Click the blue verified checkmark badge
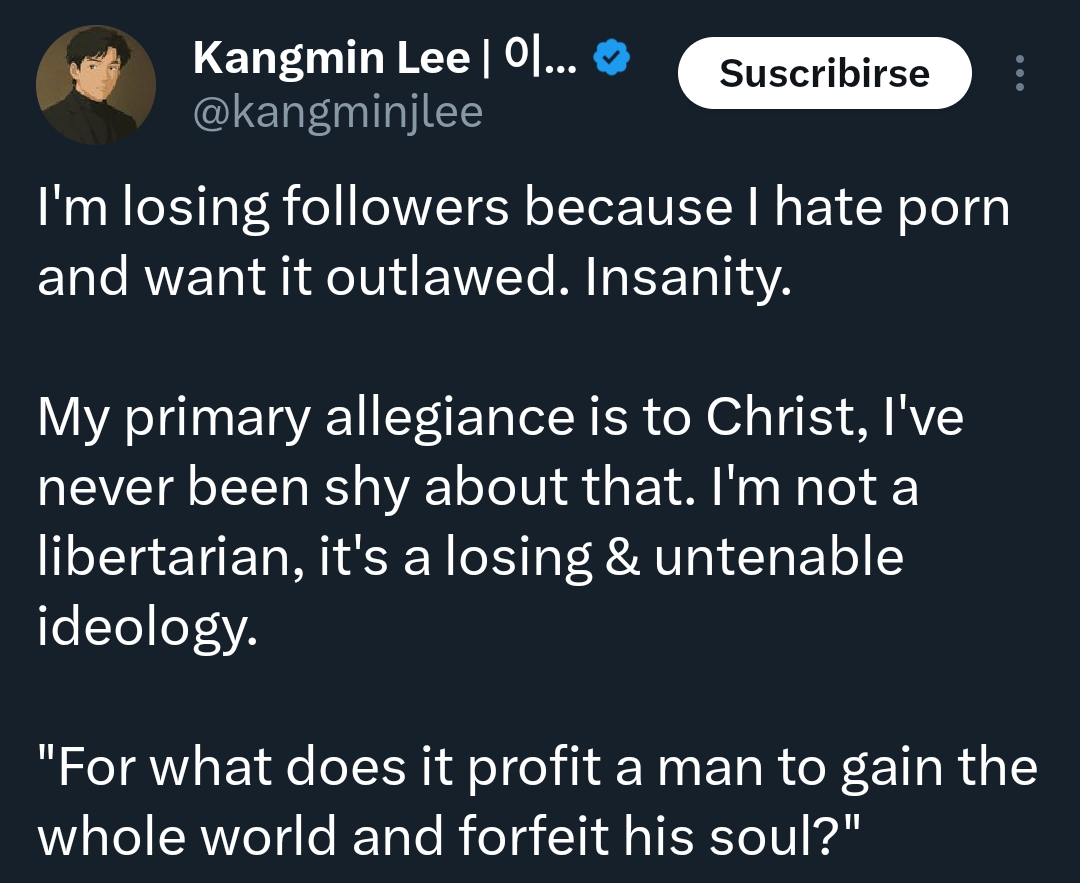1080x883 pixels. [611, 61]
